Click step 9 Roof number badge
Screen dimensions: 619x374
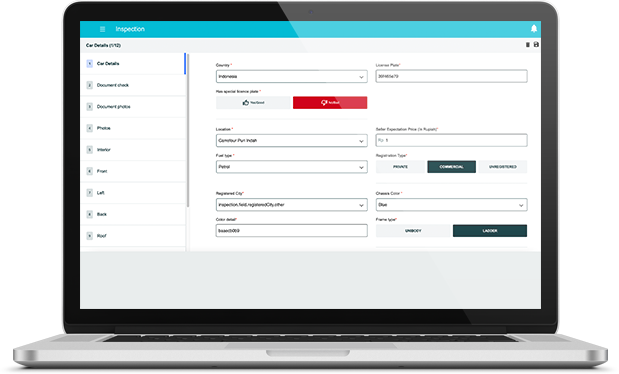pos(90,236)
